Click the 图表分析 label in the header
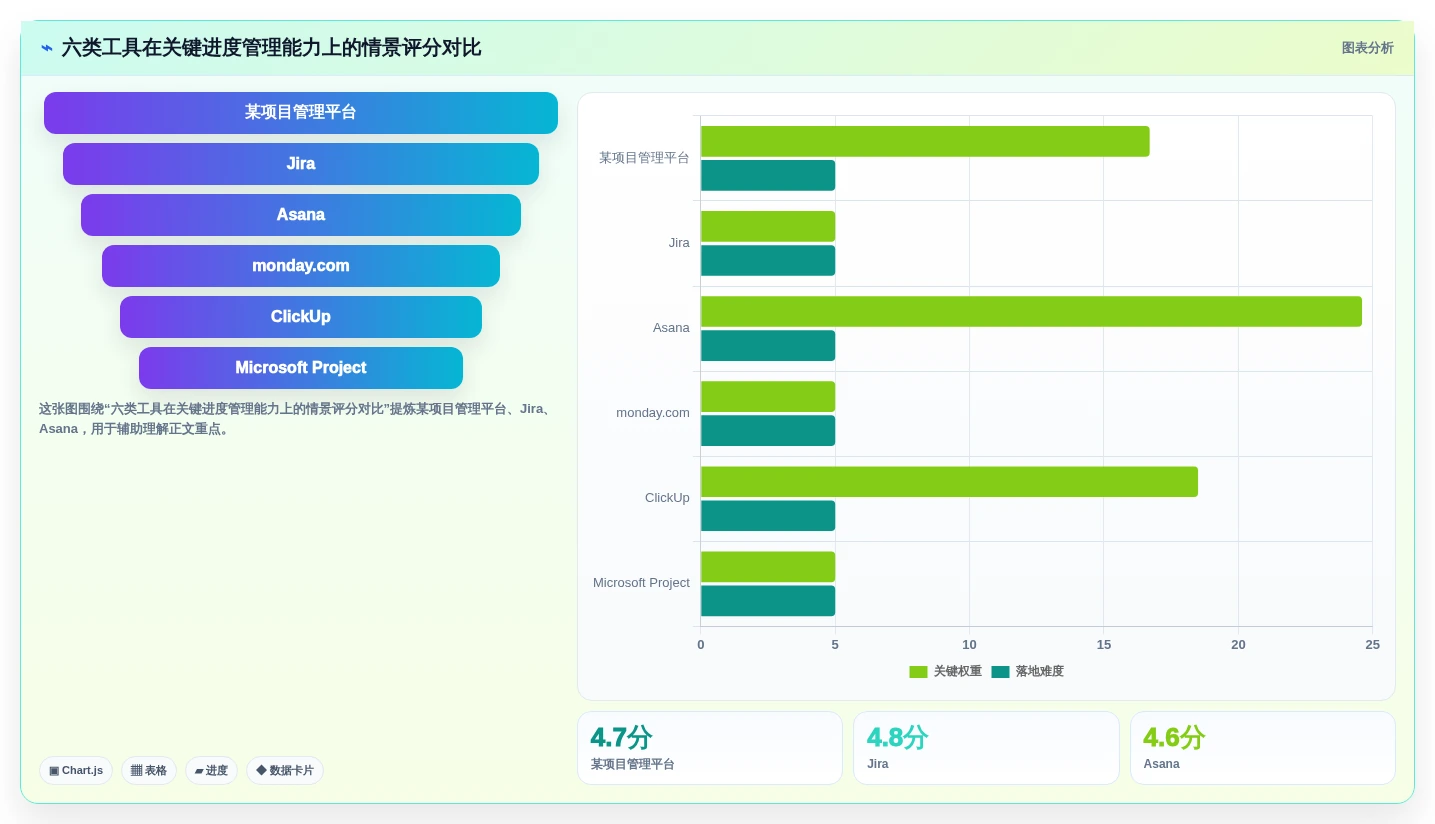The height and width of the screenshot is (824, 1435). [x=1367, y=48]
